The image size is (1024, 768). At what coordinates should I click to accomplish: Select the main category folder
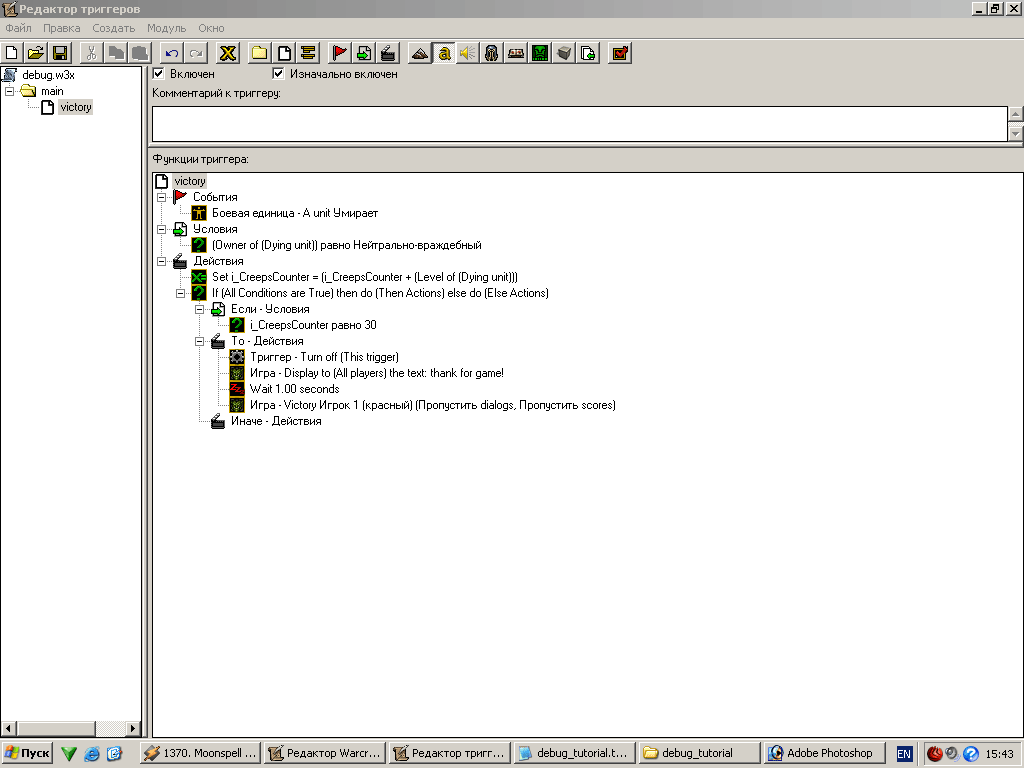pos(52,91)
